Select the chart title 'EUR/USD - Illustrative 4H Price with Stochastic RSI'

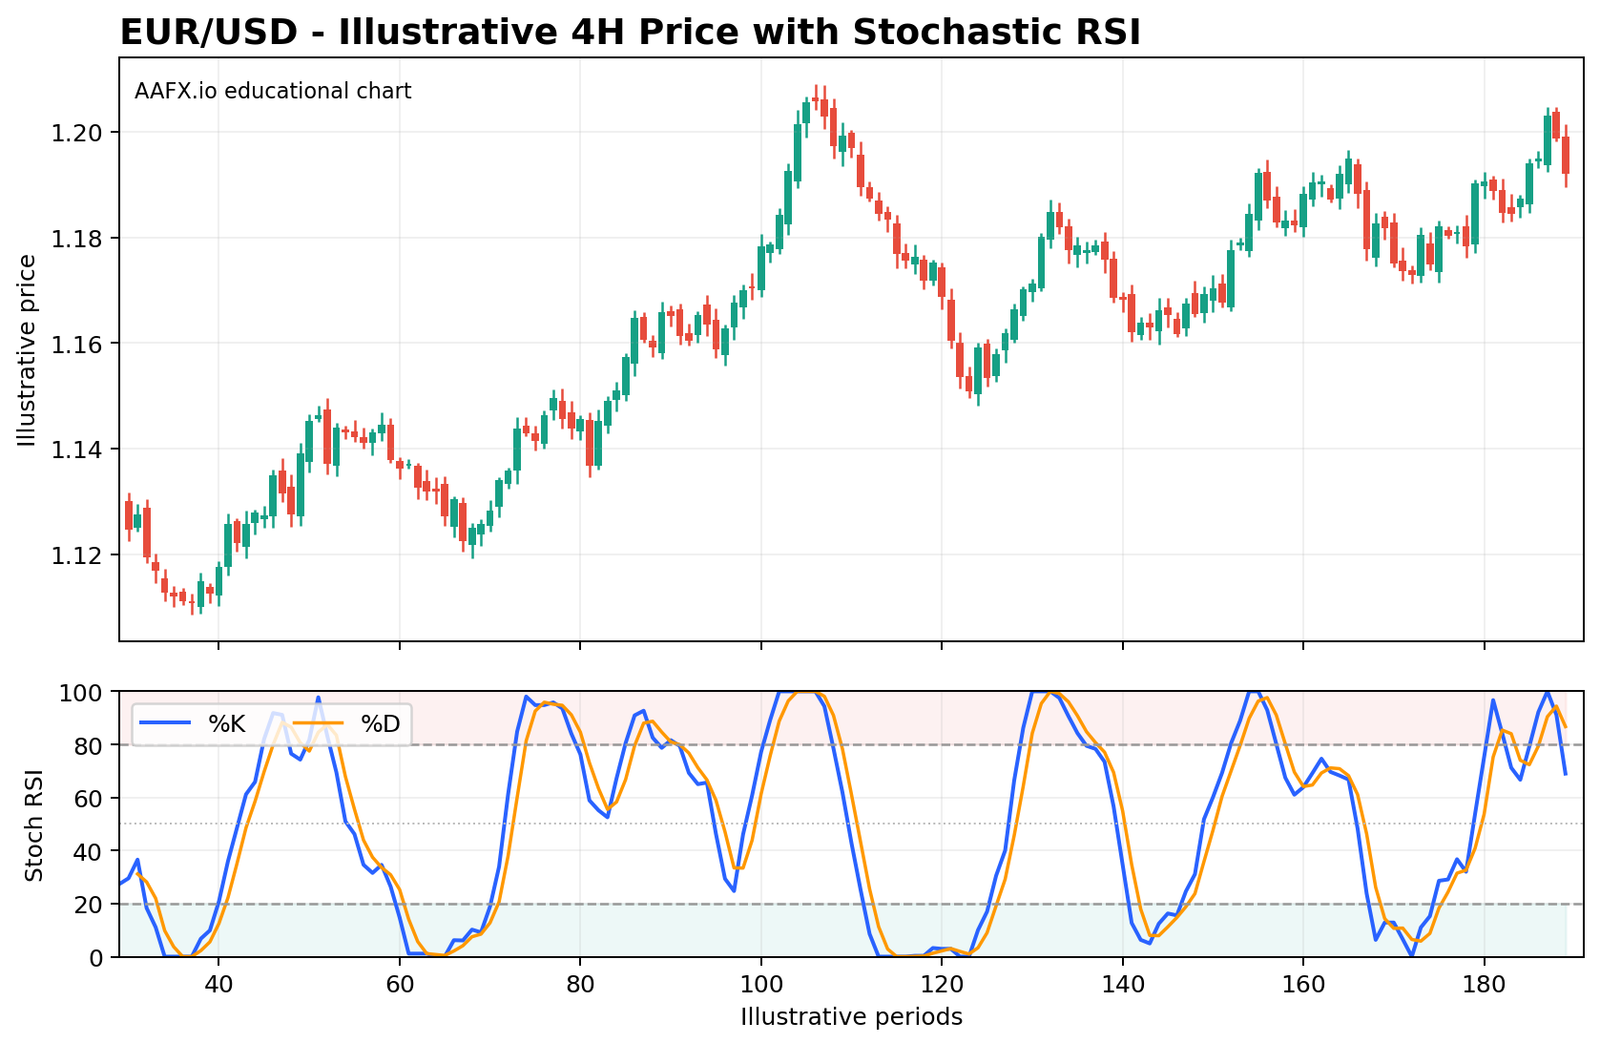coord(630,32)
